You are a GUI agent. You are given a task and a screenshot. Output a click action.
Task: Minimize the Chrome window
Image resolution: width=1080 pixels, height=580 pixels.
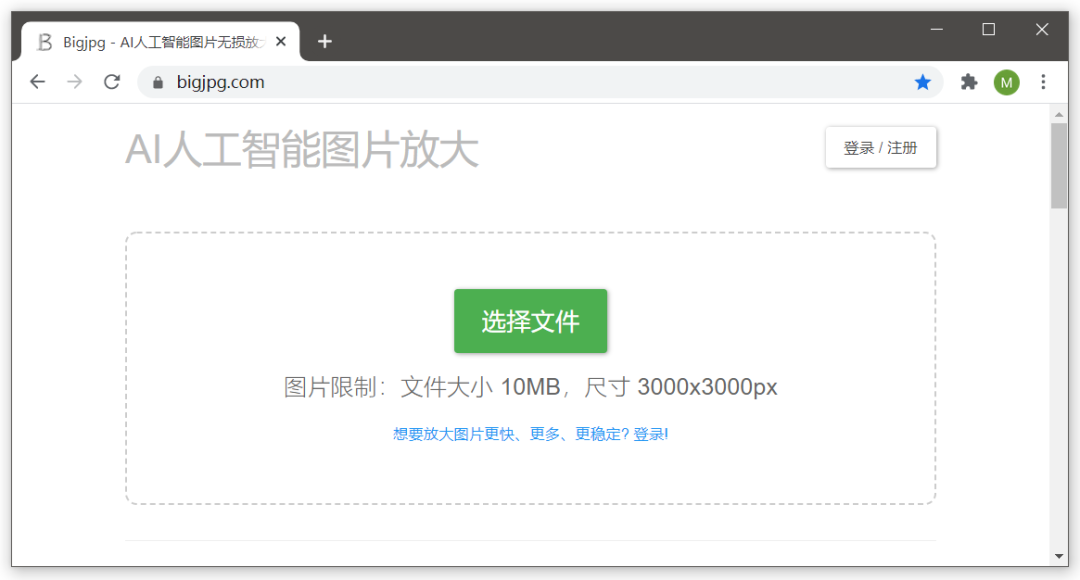(x=937, y=29)
